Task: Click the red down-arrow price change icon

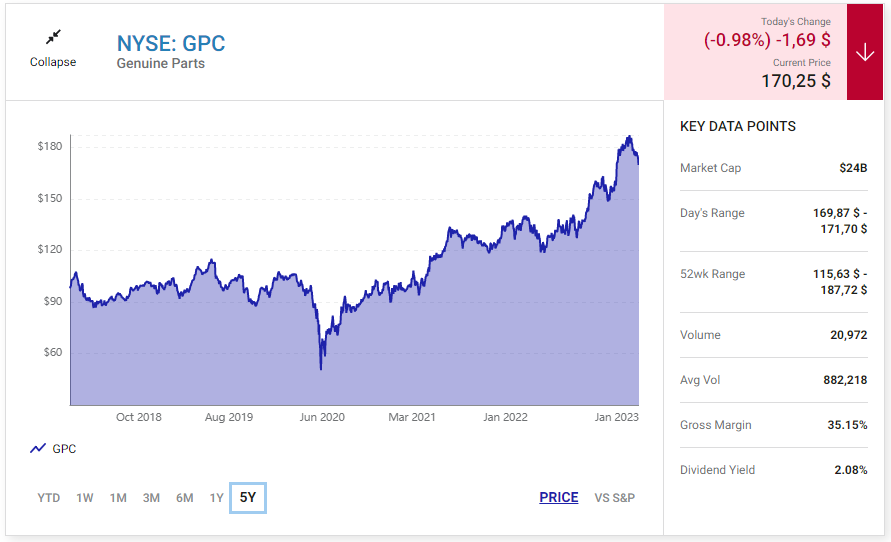Action: [x=865, y=52]
